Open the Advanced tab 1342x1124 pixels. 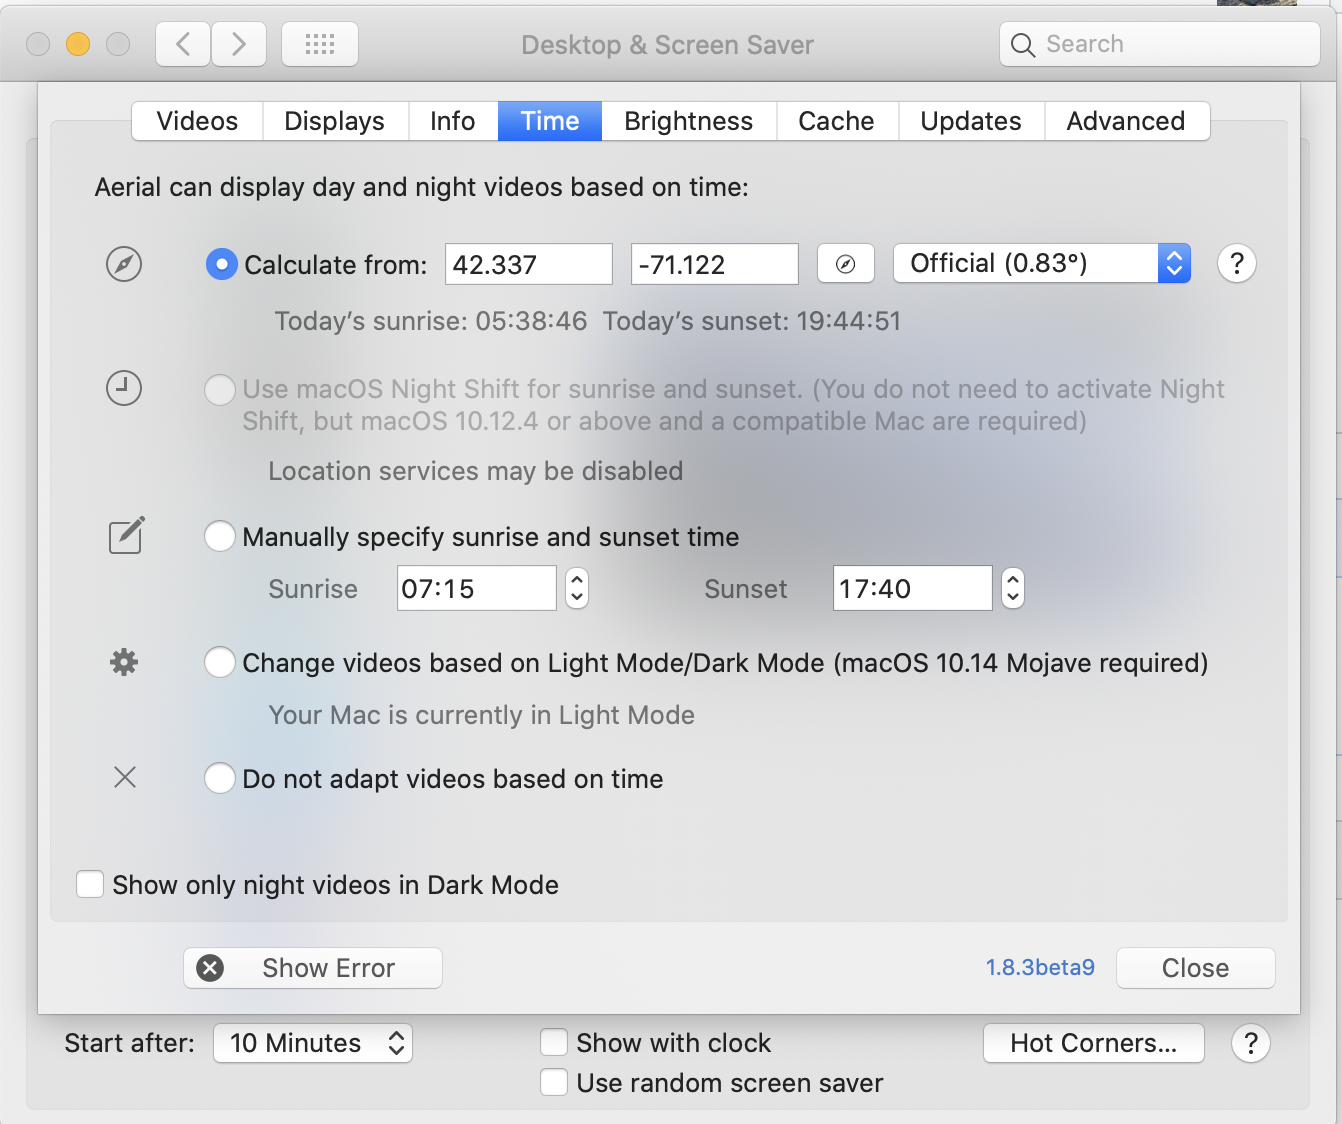1127,121
